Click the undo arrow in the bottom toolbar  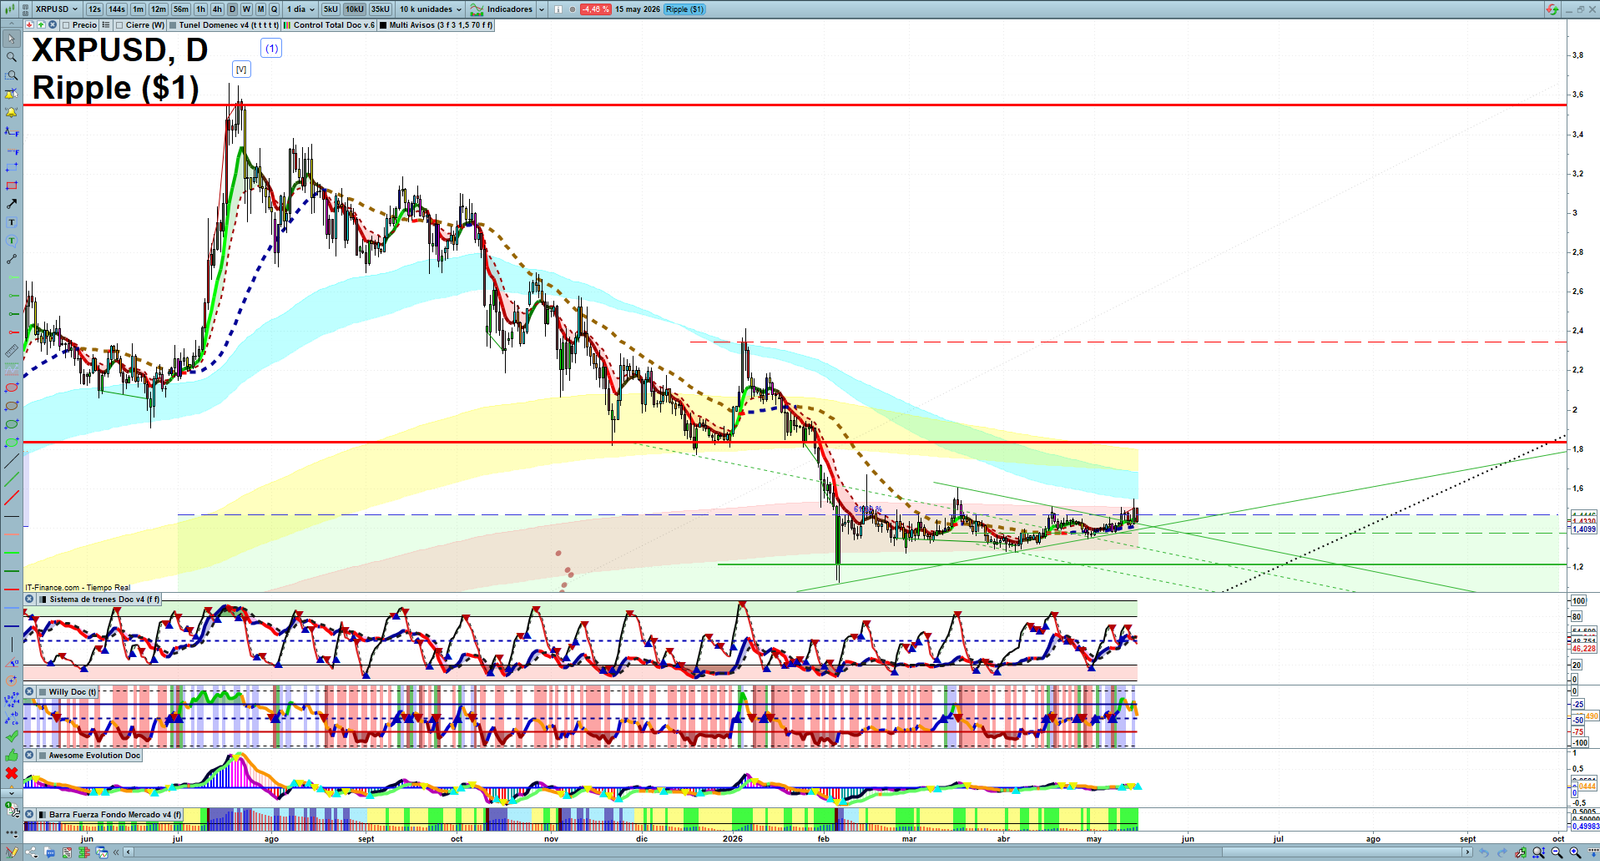[x=1484, y=852]
